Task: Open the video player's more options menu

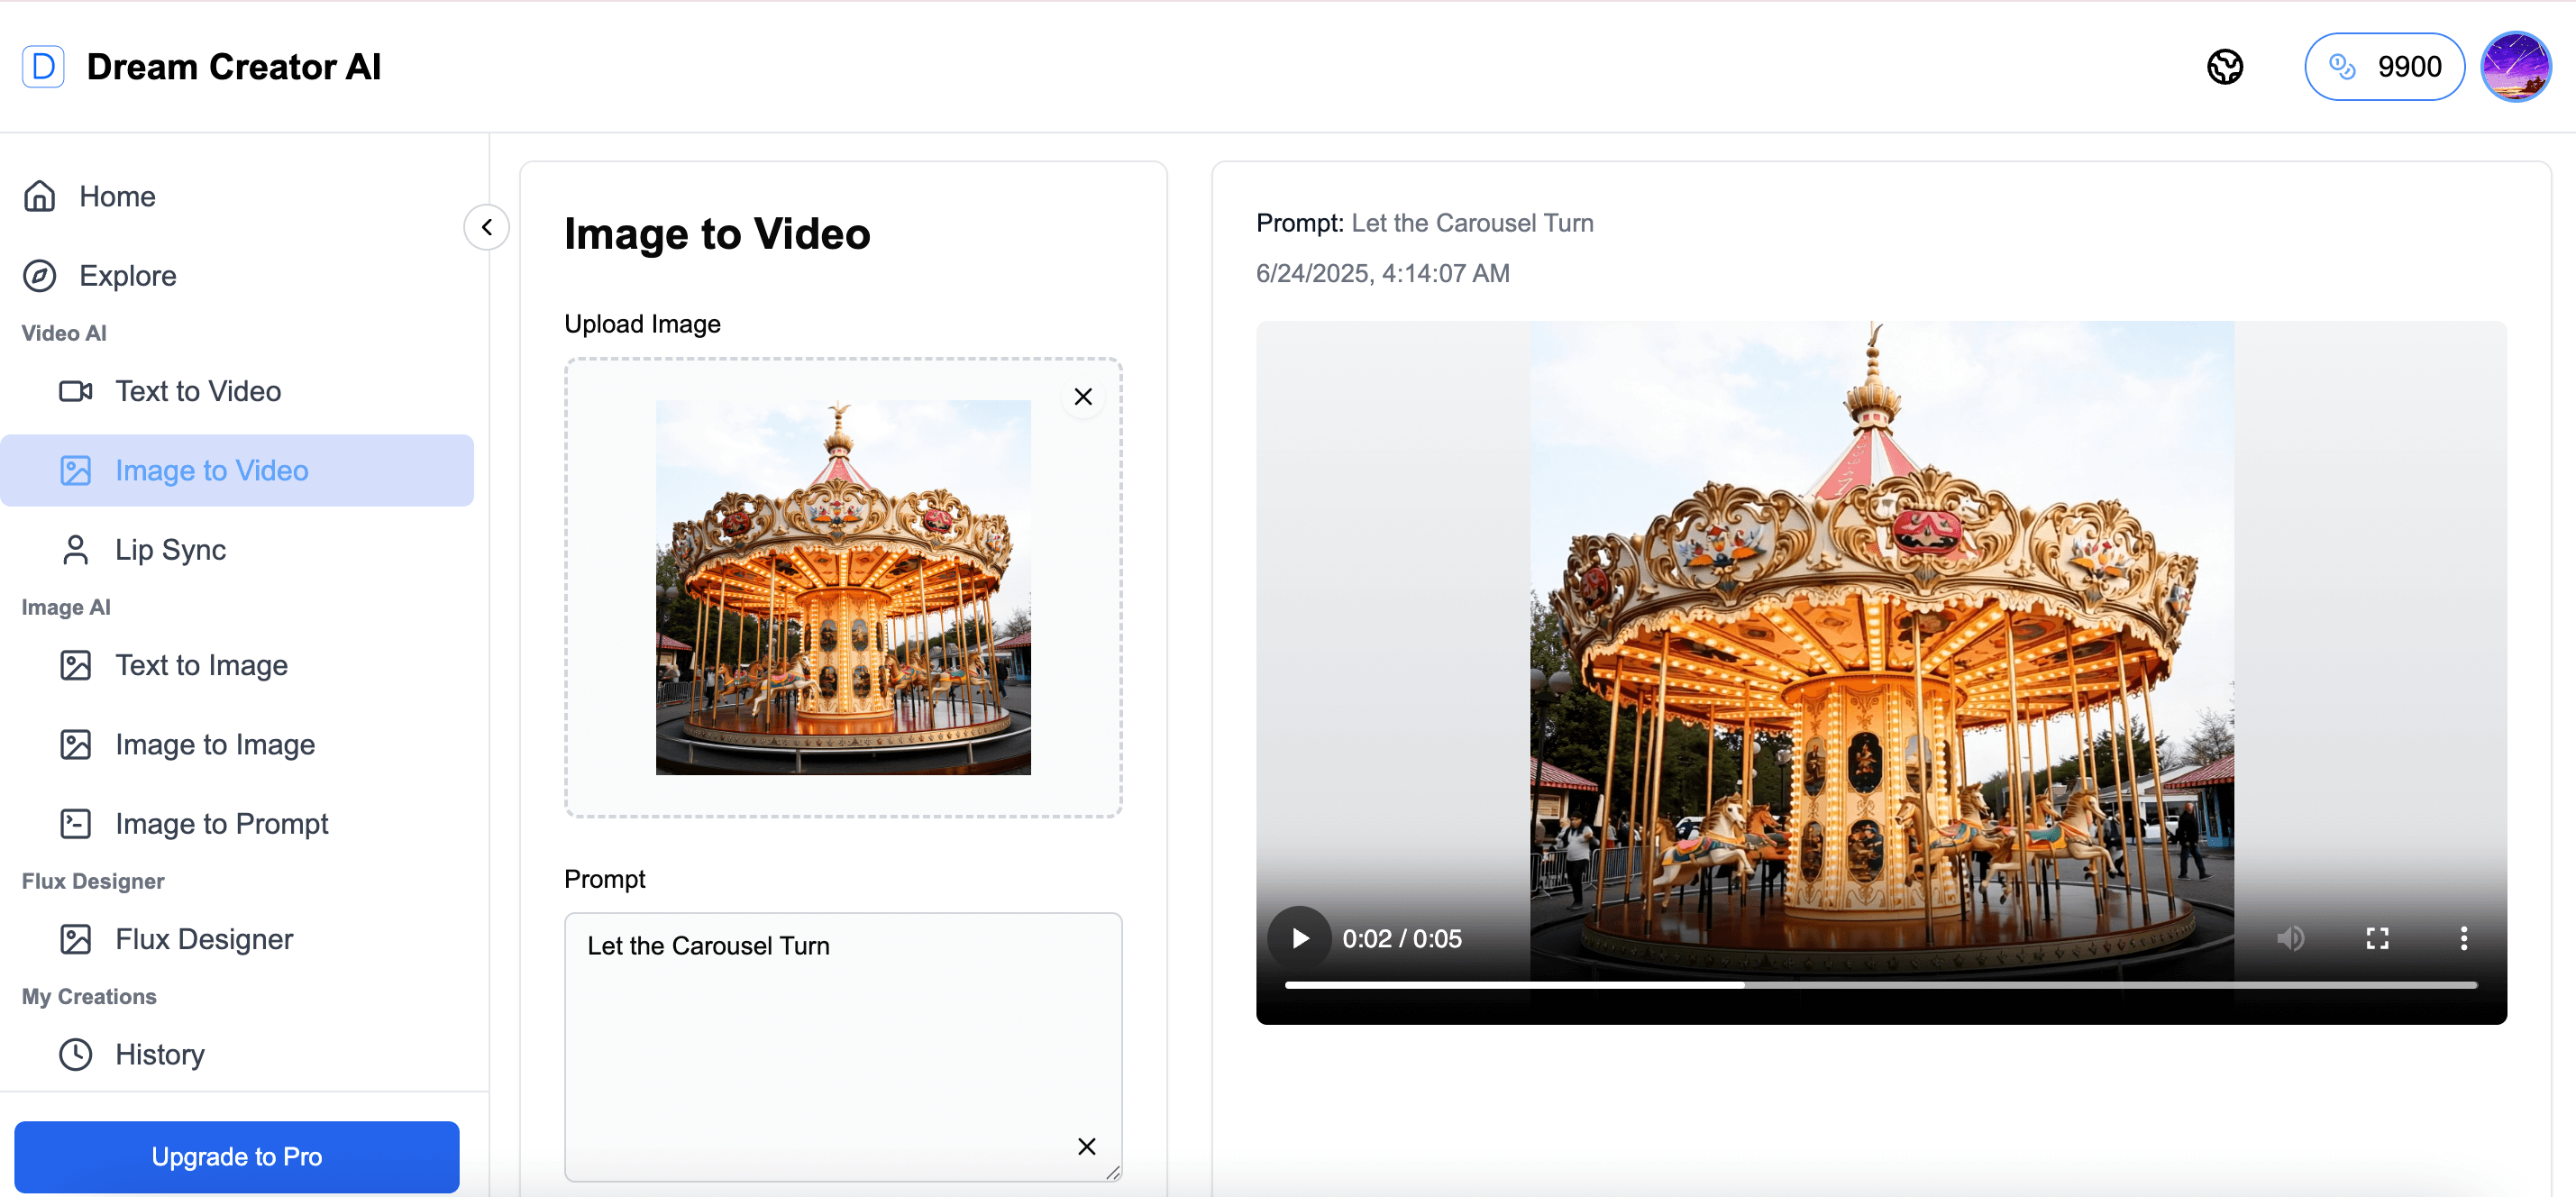Action: (2465, 937)
